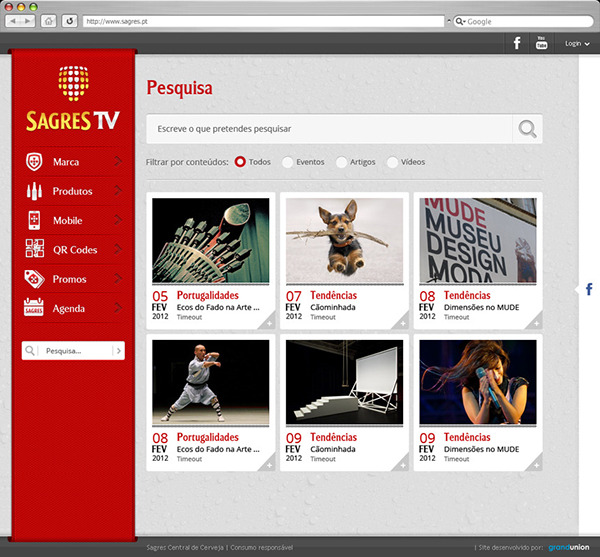Click the plus corner on 07 FEV card

click(402, 323)
